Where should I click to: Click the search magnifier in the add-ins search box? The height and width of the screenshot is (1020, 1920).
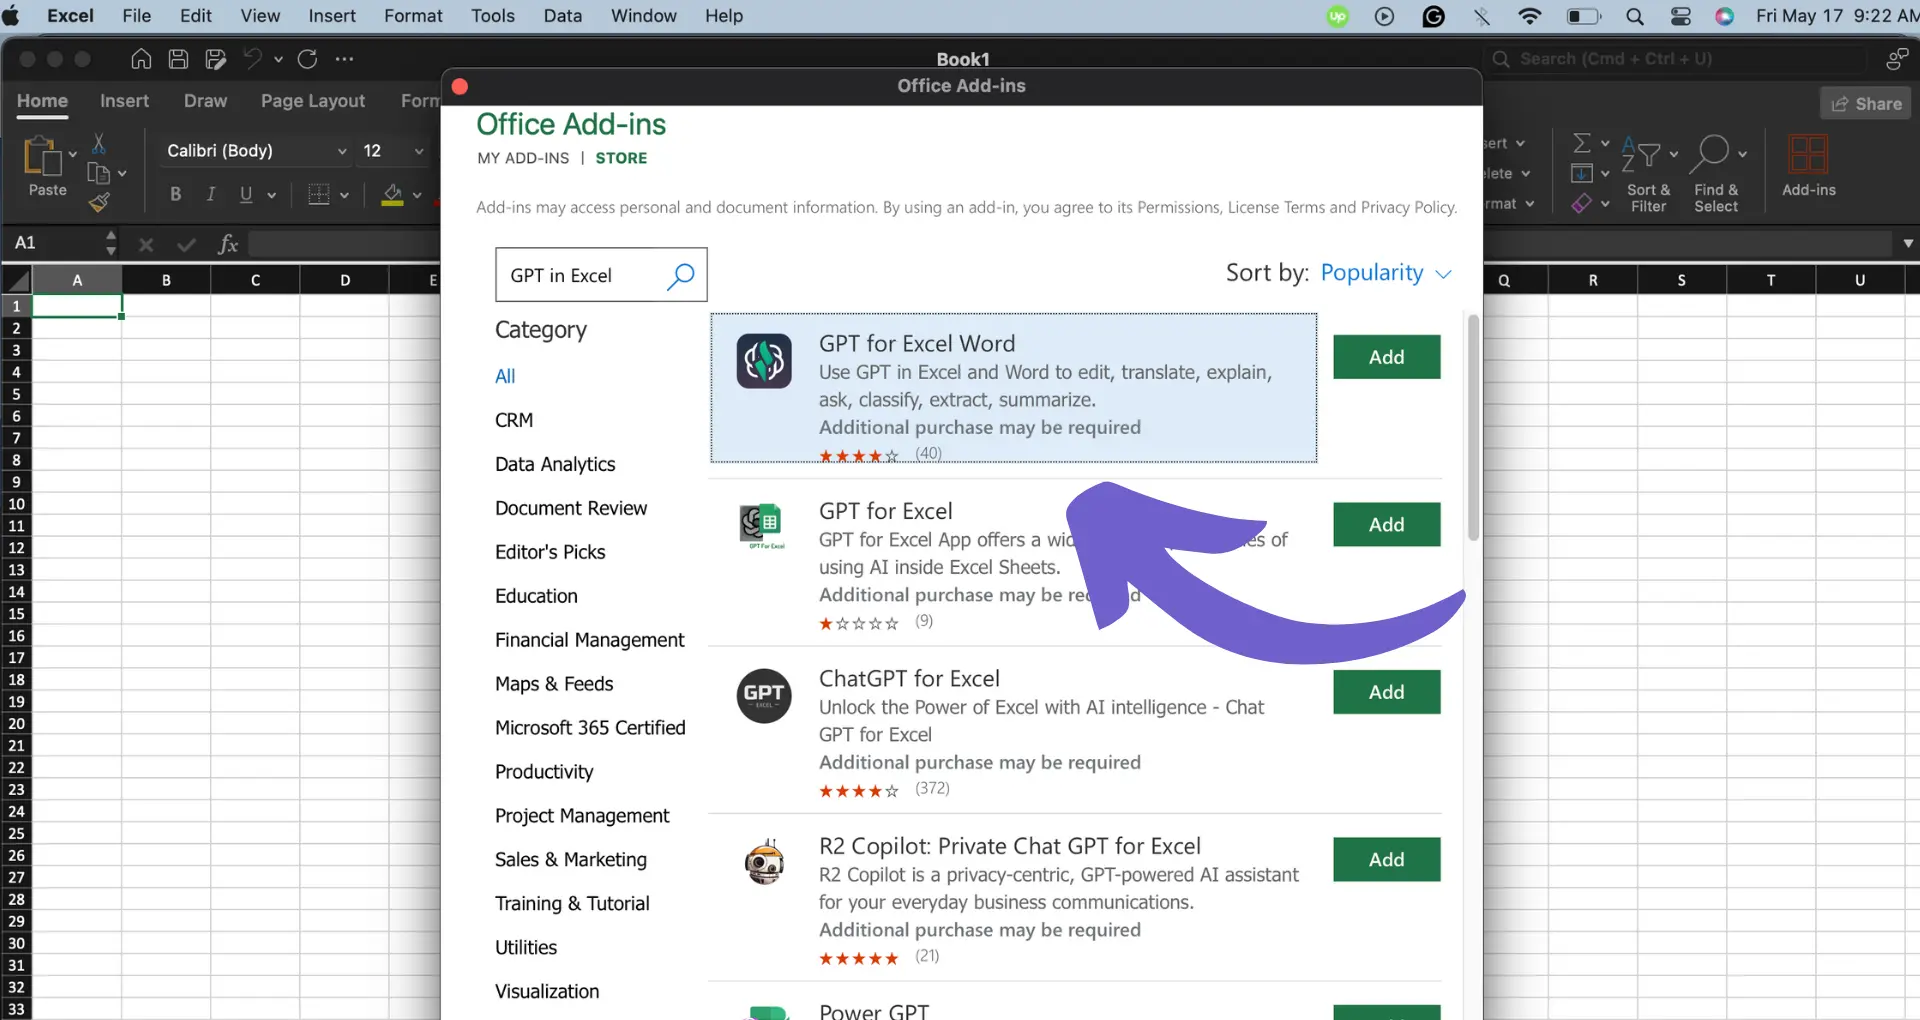coord(680,275)
